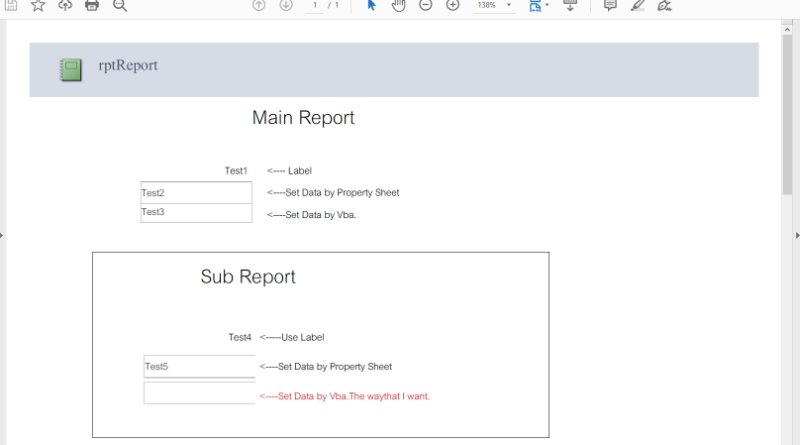
Task: Click the cloud upload icon
Action: pyautogui.click(x=65, y=5)
